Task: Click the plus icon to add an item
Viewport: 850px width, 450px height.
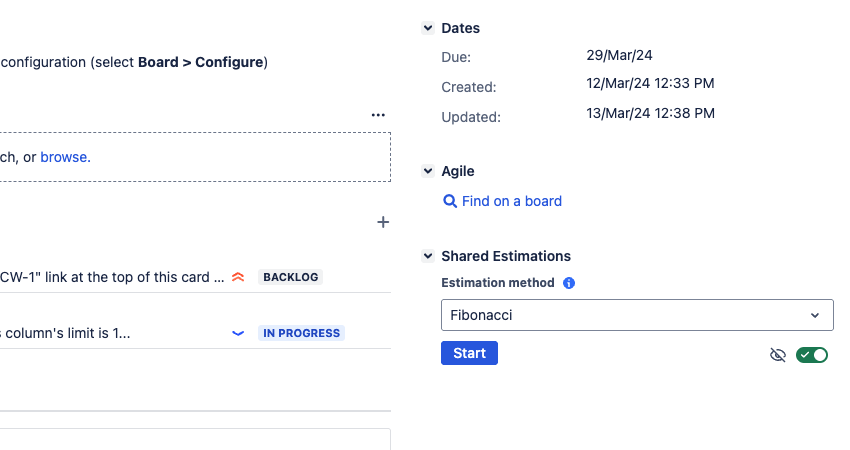Action: (x=382, y=222)
